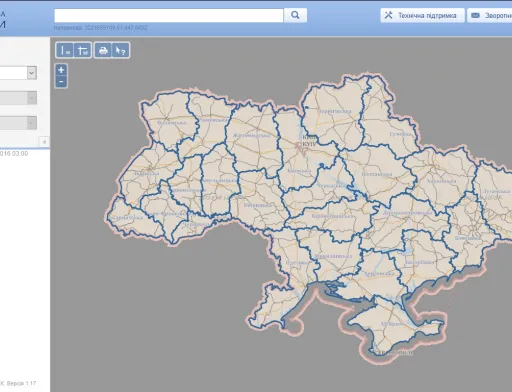This screenshot has width=512, height=392.
Task: Activate the identify info cursor tool
Action: [120, 51]
